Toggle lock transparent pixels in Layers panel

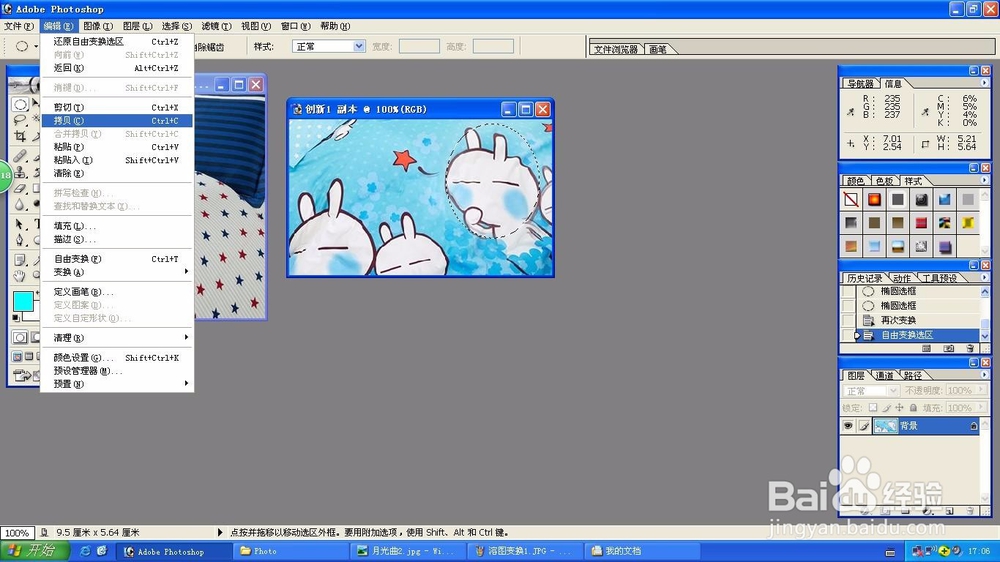pyautogui.click(x=872, y=407)
